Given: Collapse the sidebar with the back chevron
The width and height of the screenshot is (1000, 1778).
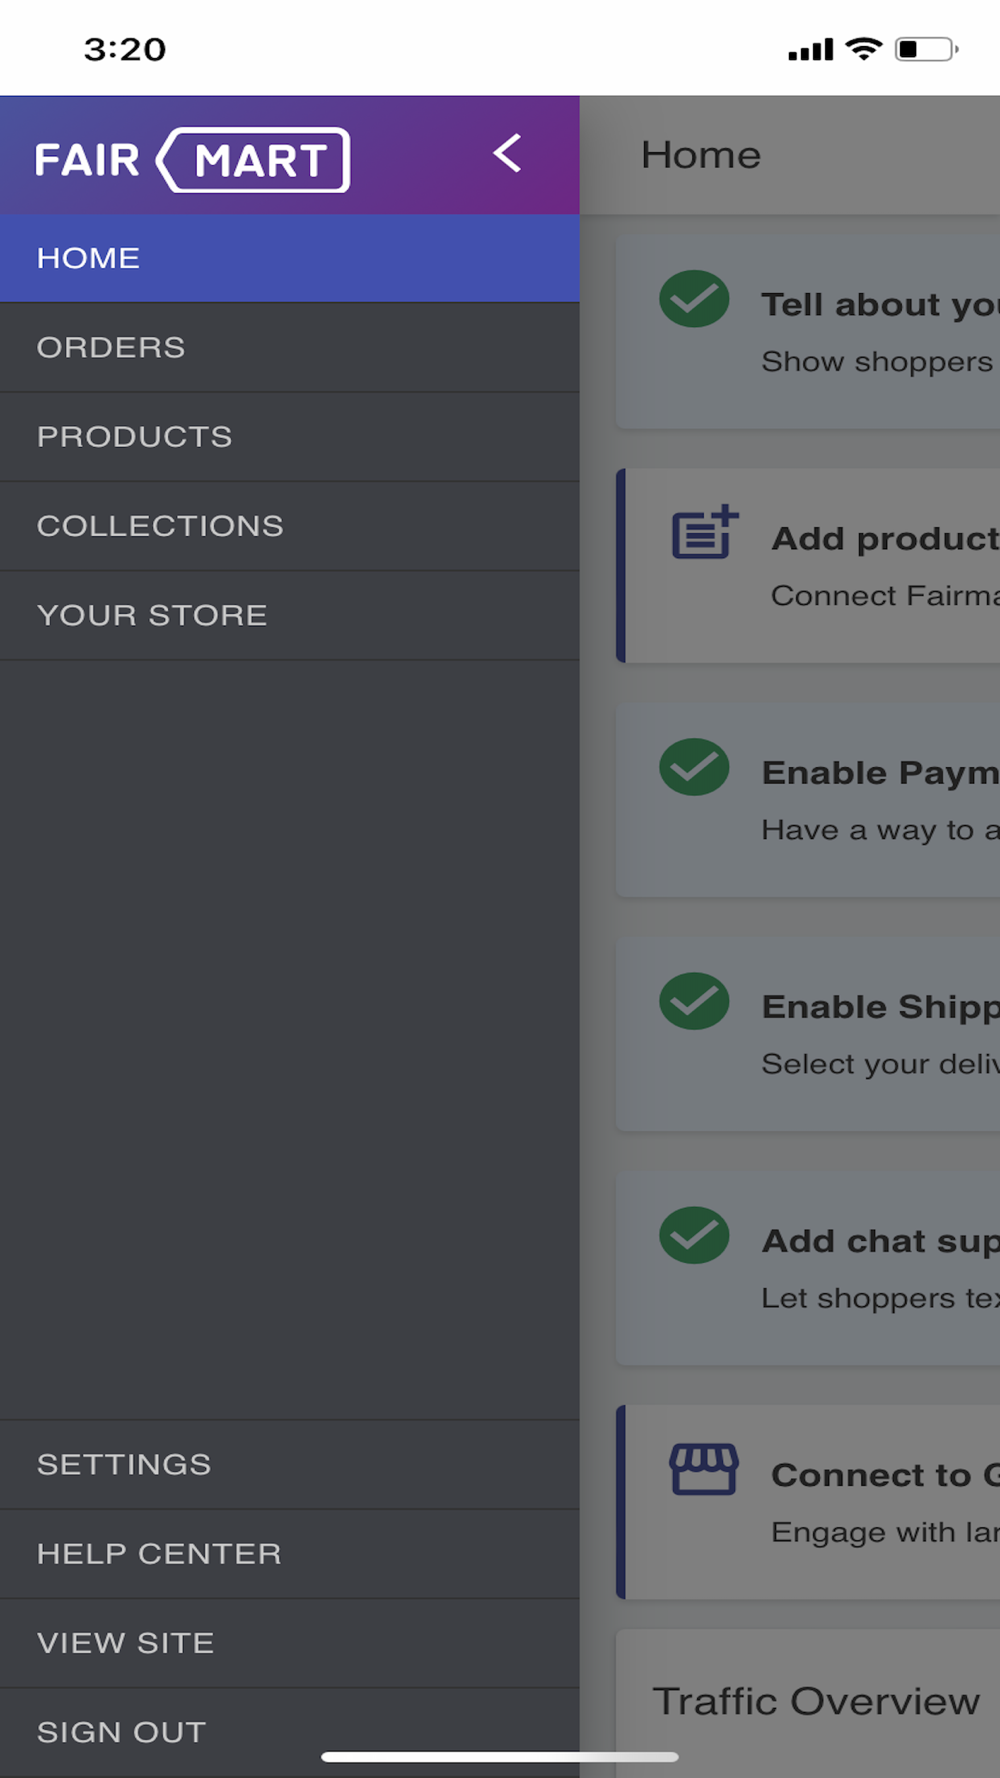Looking at the screenshot, I should click(507, 154).
